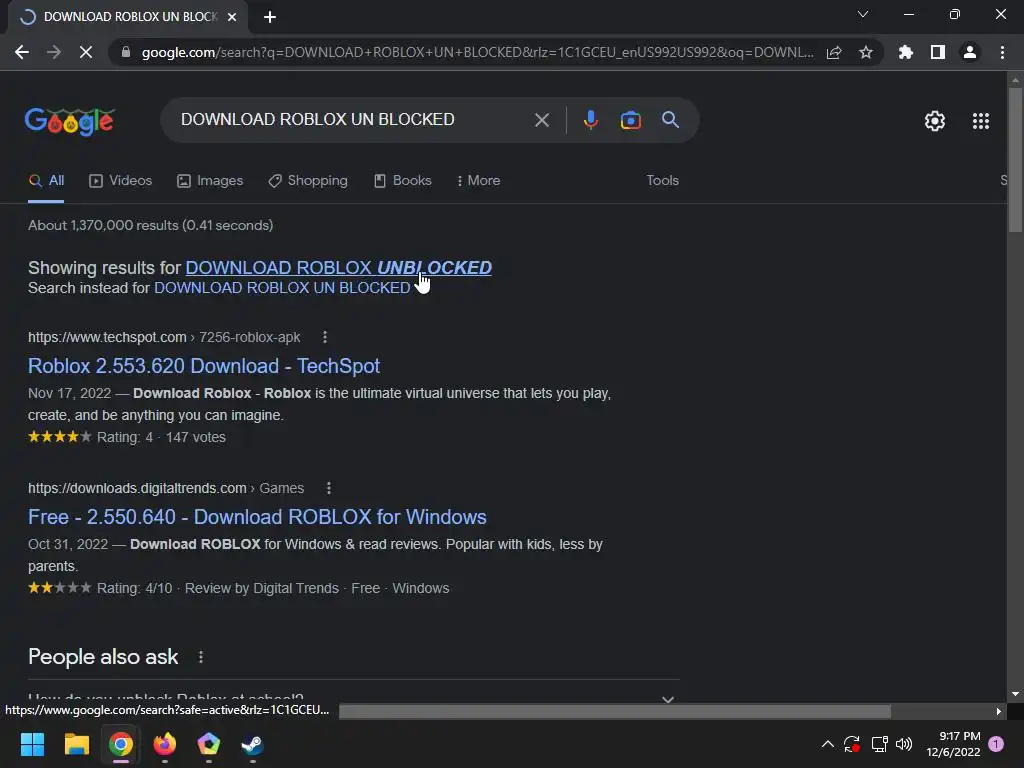The width and height of the screenshot is (1024, 768).
Task: Select the All results tab
Action: [x=46, y=180]
